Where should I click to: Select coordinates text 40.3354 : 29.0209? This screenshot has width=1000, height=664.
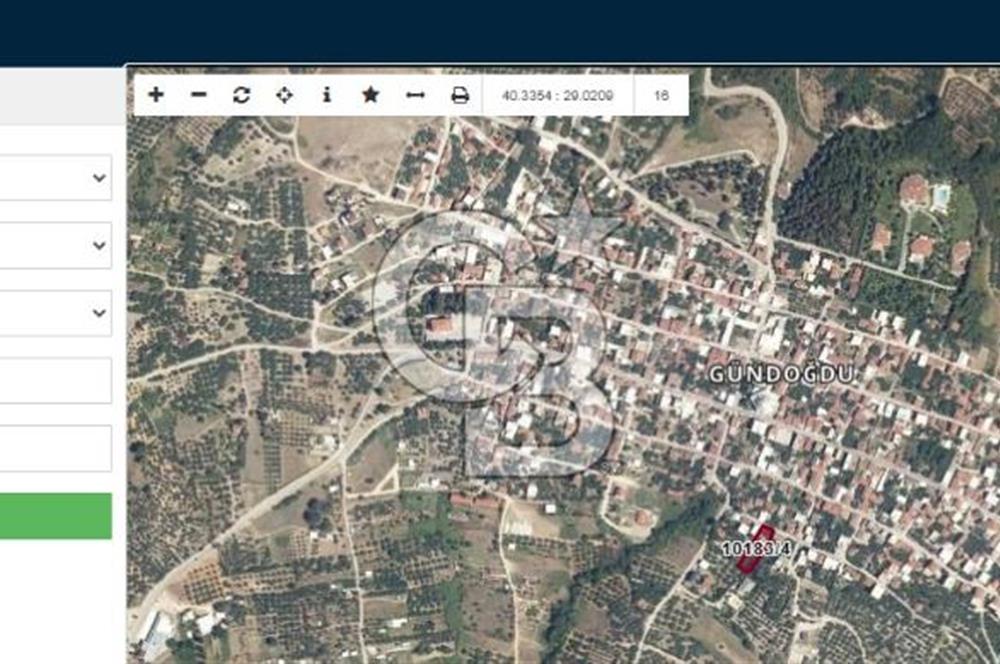[557, 96]
